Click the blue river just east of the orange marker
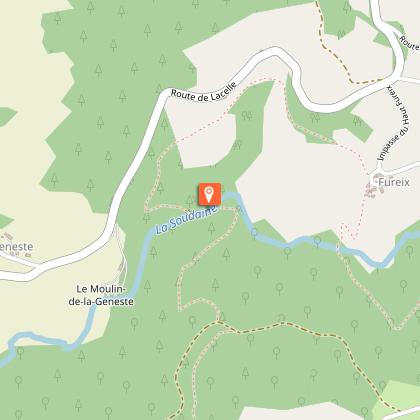This screenshot has height=420, width=420. coord(233,196)
